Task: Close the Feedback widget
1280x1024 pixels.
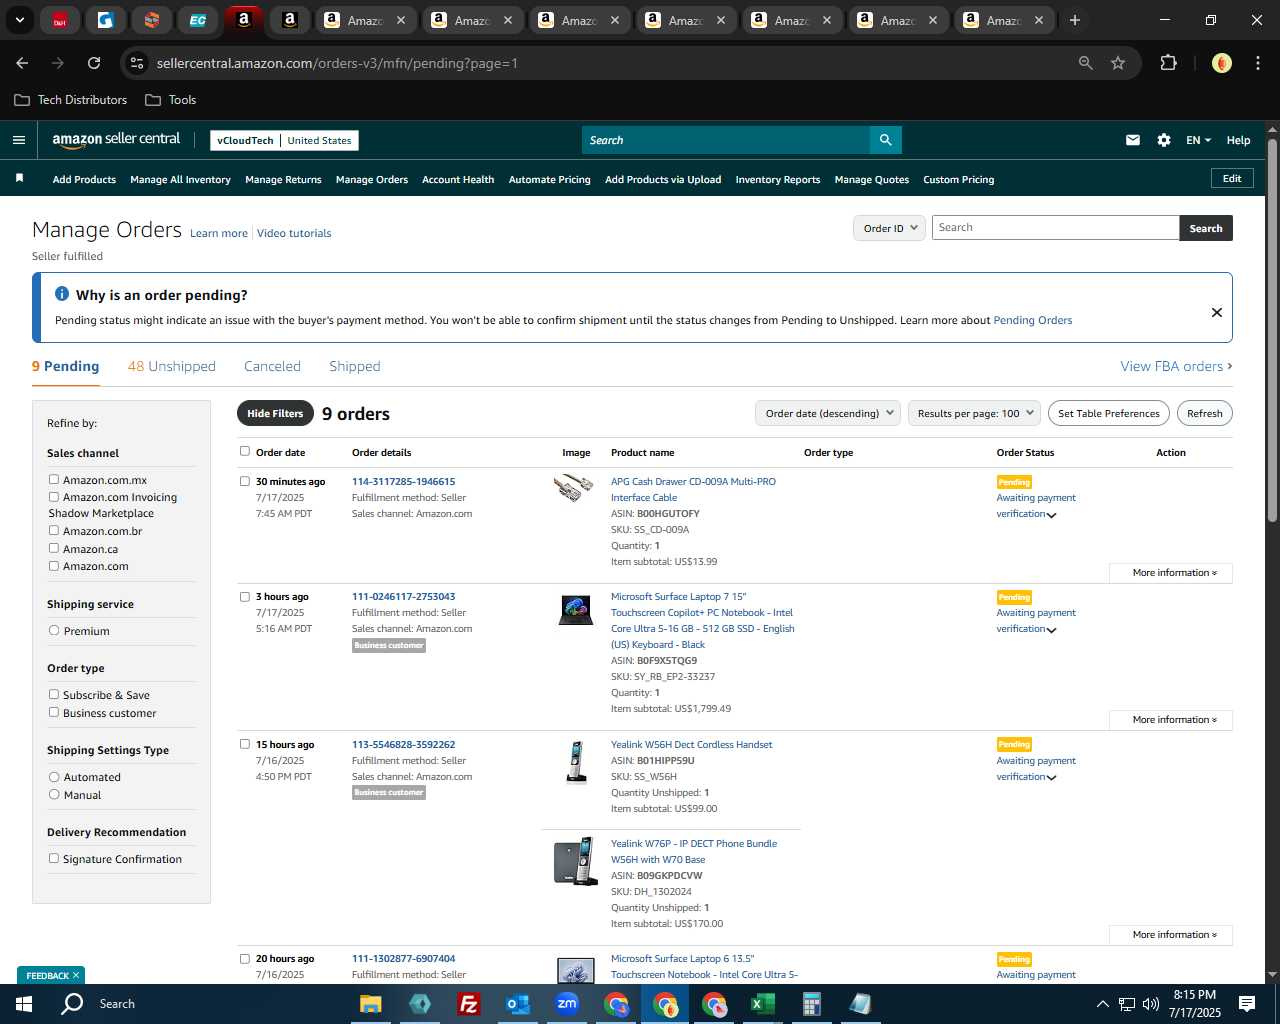Action: point(76,975)
